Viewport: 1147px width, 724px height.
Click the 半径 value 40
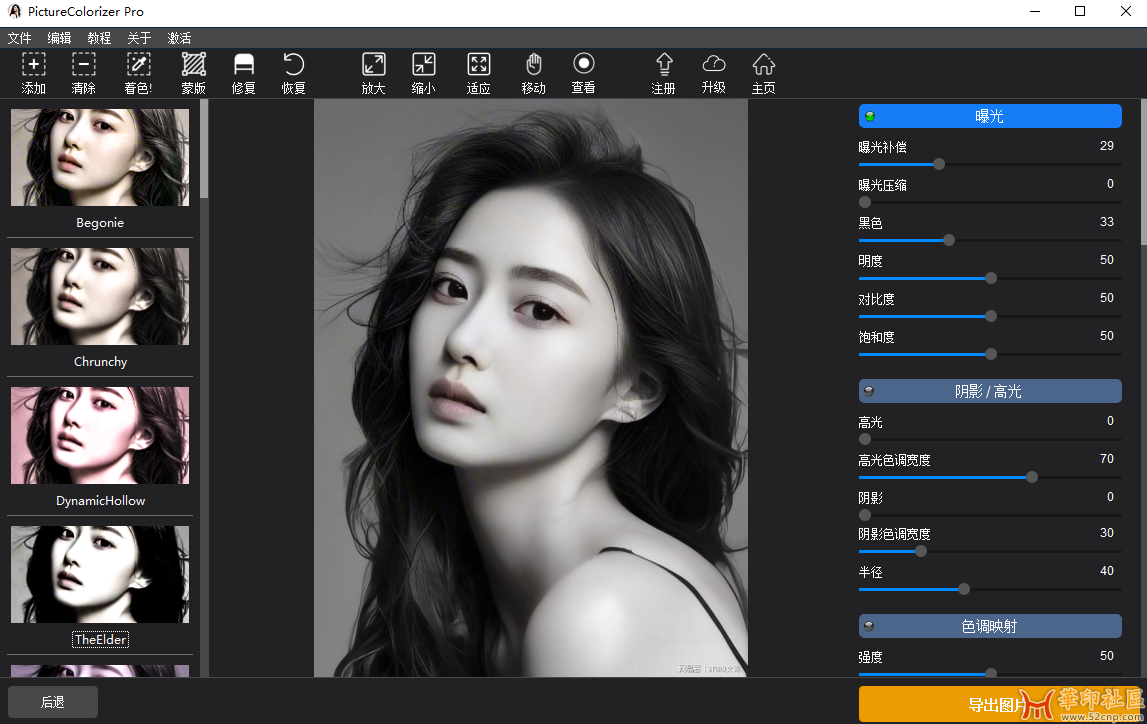(1107, 570)
